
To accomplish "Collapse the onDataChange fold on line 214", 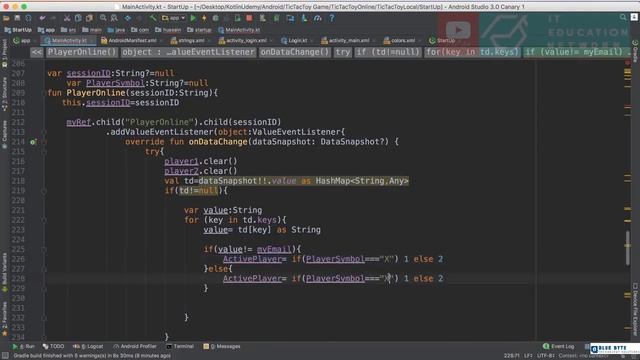I will click(x=44, y=142).
